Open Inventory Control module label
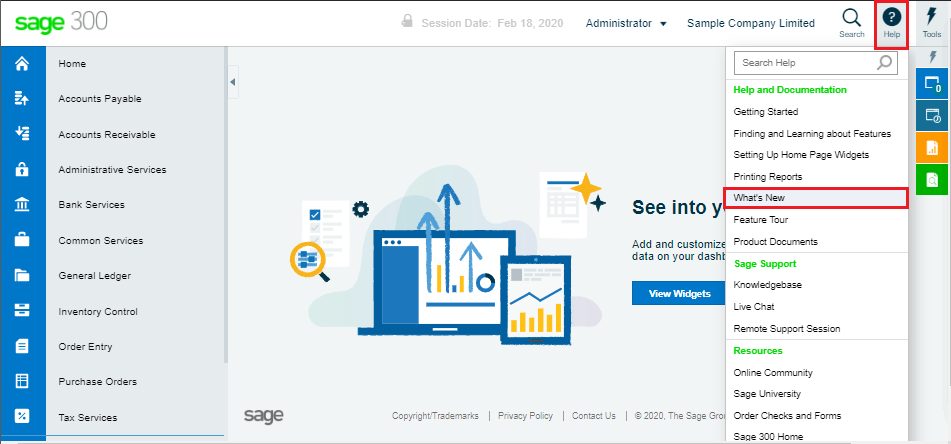This screenshot has width=951, height=444. click(98, 311)
